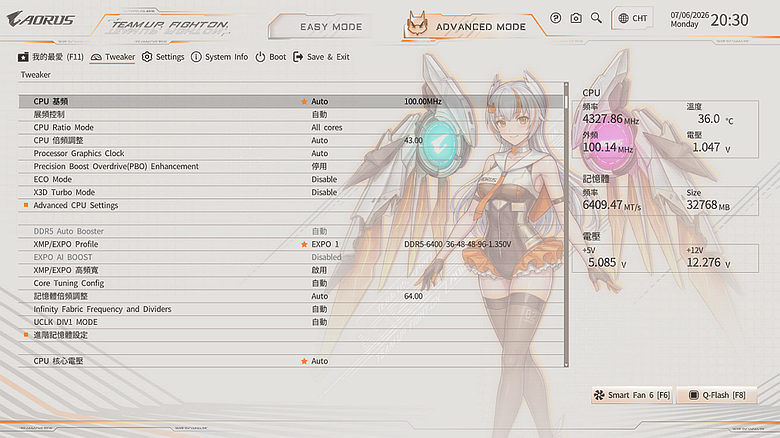Change CPU Ratio Mode All cores
Screen dimensions: 780x438
click(326, 127)
